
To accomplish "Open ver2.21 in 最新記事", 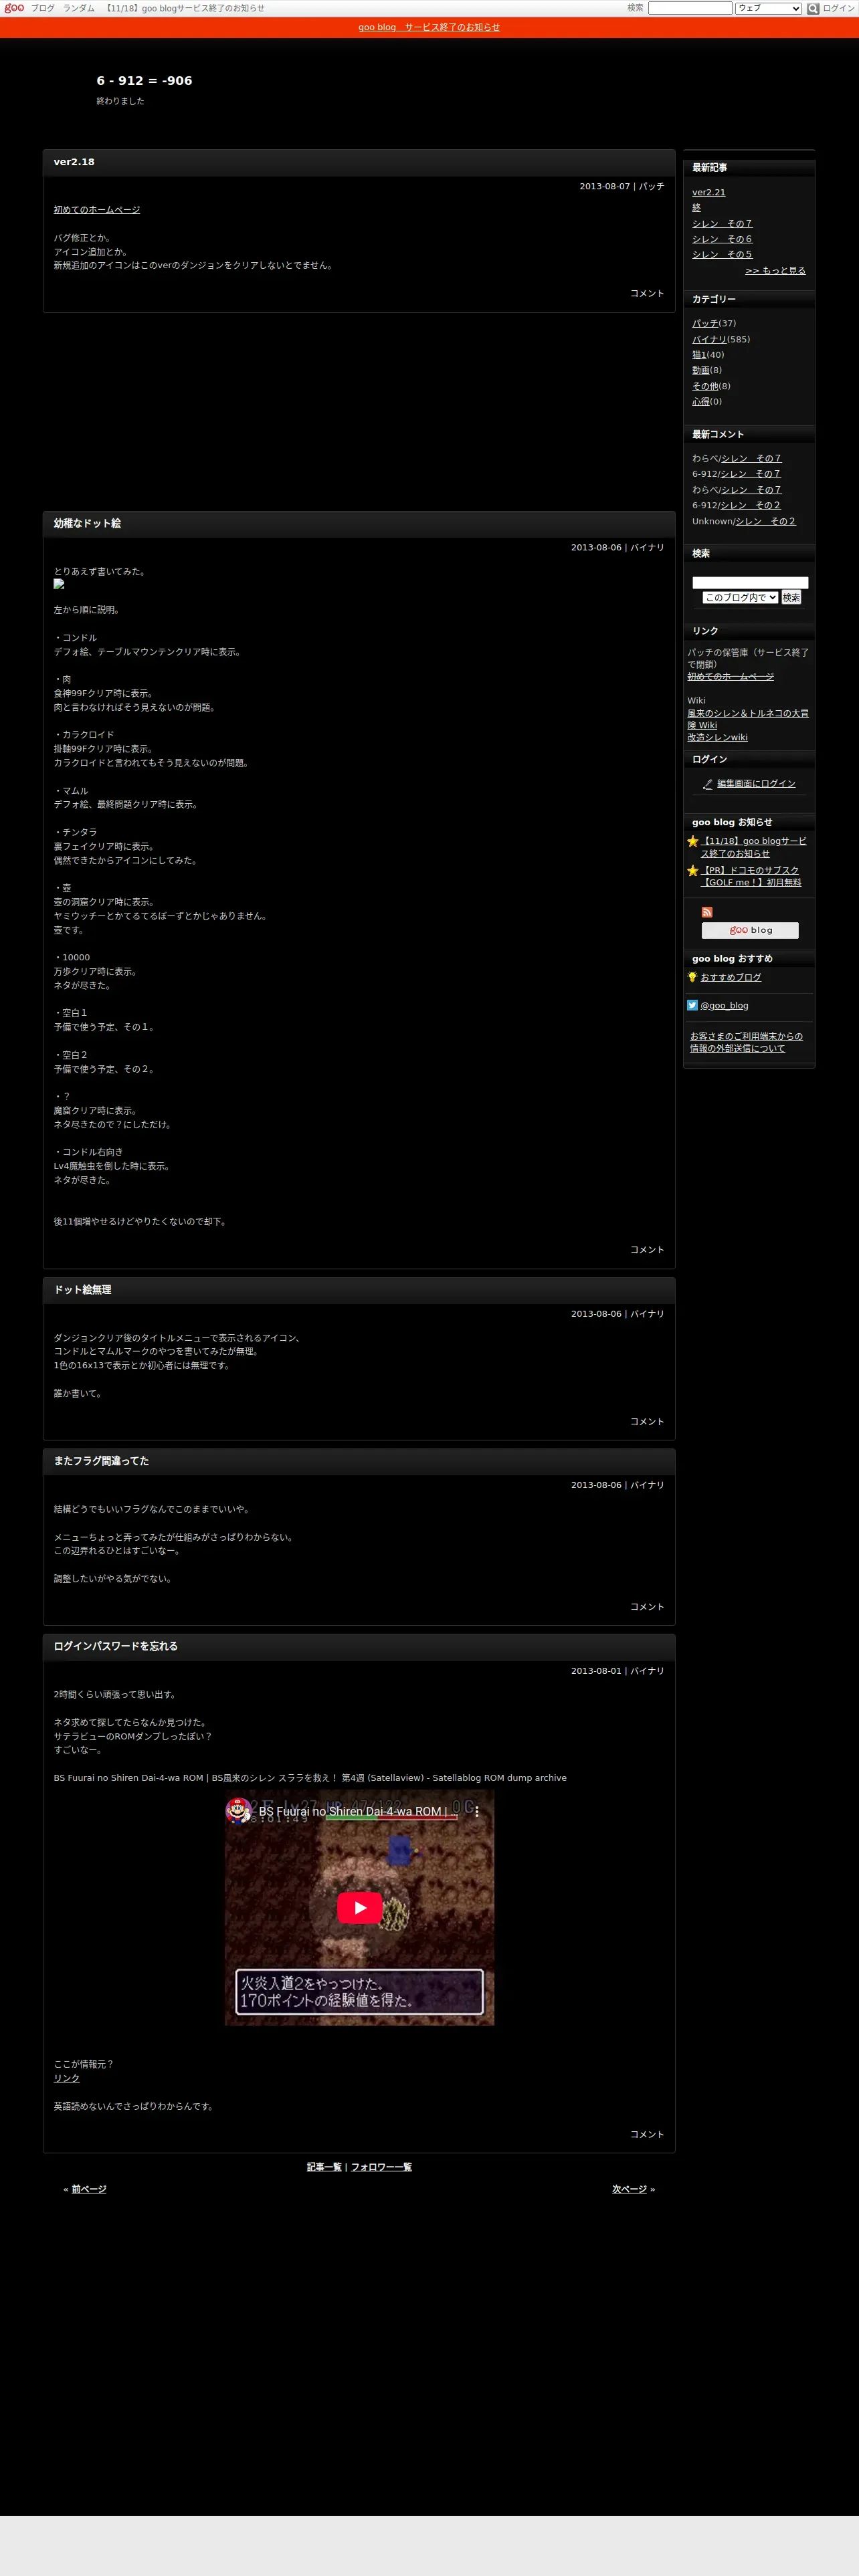I will point(709,192).
